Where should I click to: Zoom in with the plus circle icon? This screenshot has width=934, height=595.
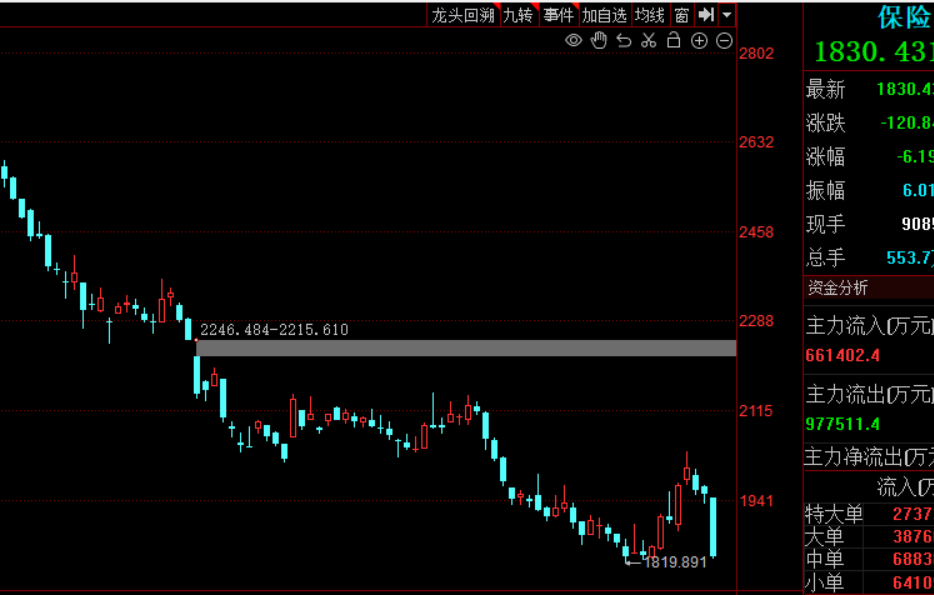699,41
